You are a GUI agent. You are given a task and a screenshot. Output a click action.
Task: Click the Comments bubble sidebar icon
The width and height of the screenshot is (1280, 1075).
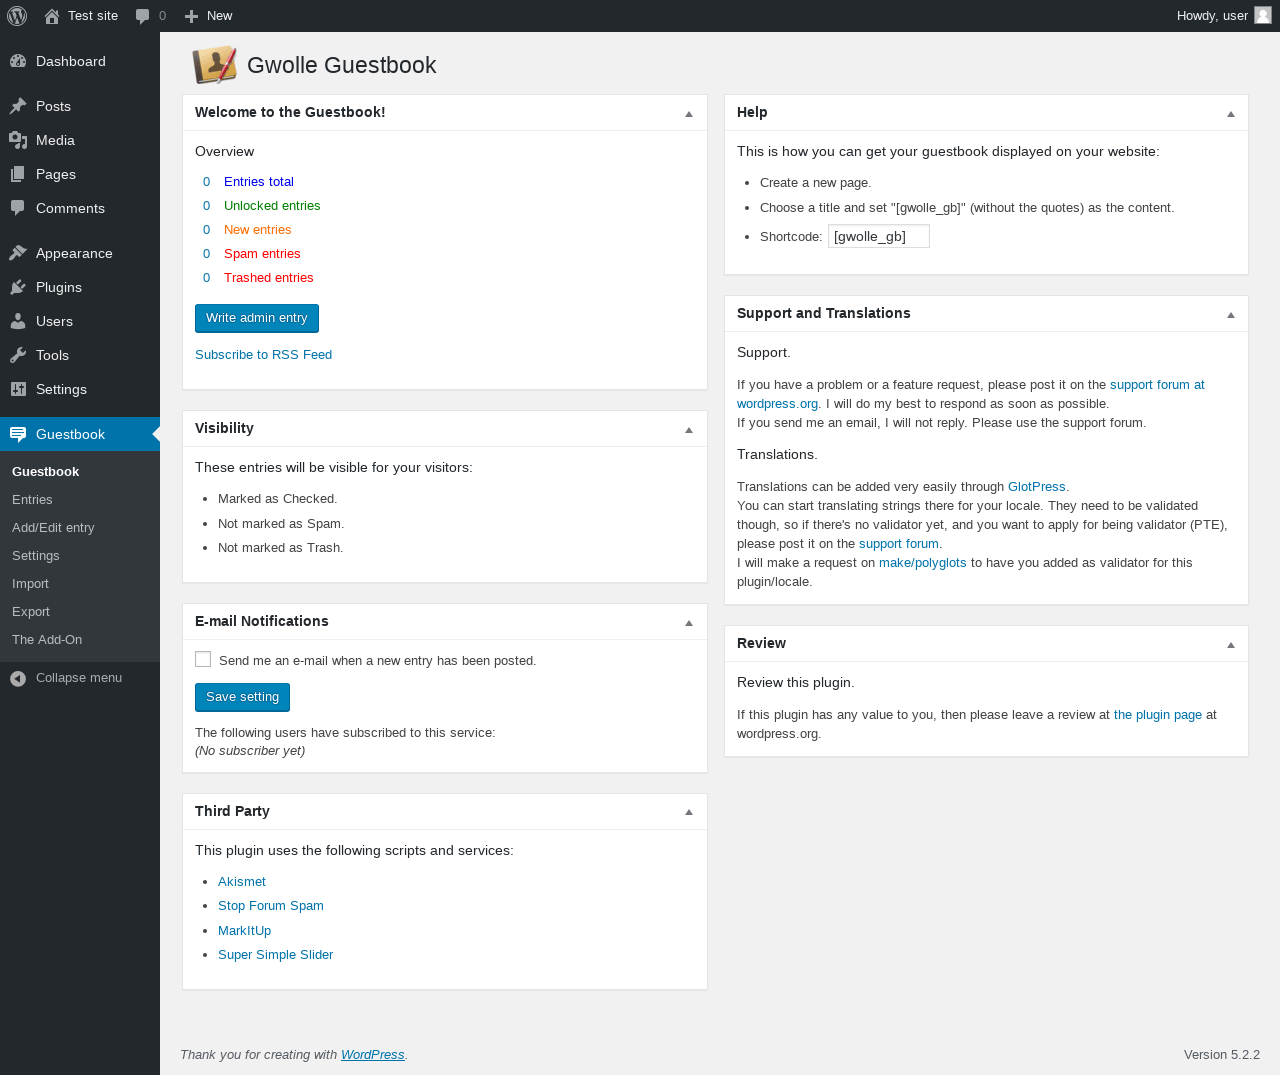coord(18,208)
